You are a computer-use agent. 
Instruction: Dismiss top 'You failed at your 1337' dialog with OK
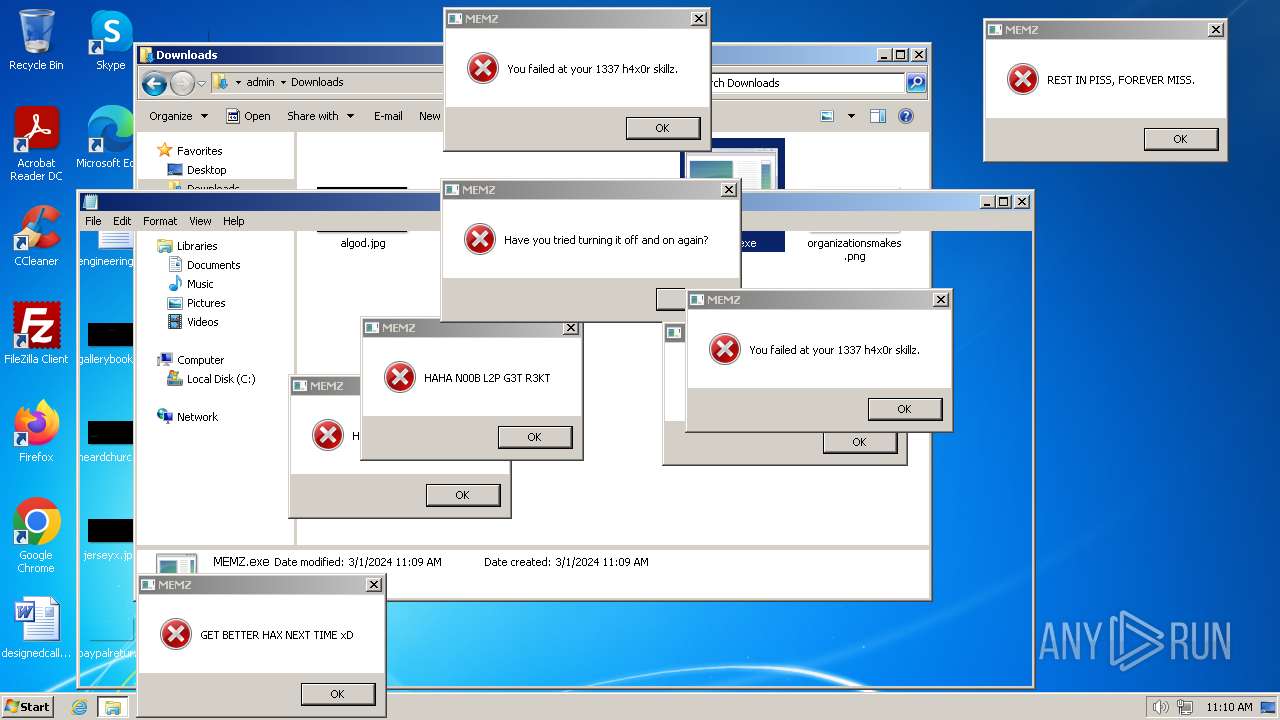click(663, 128)
